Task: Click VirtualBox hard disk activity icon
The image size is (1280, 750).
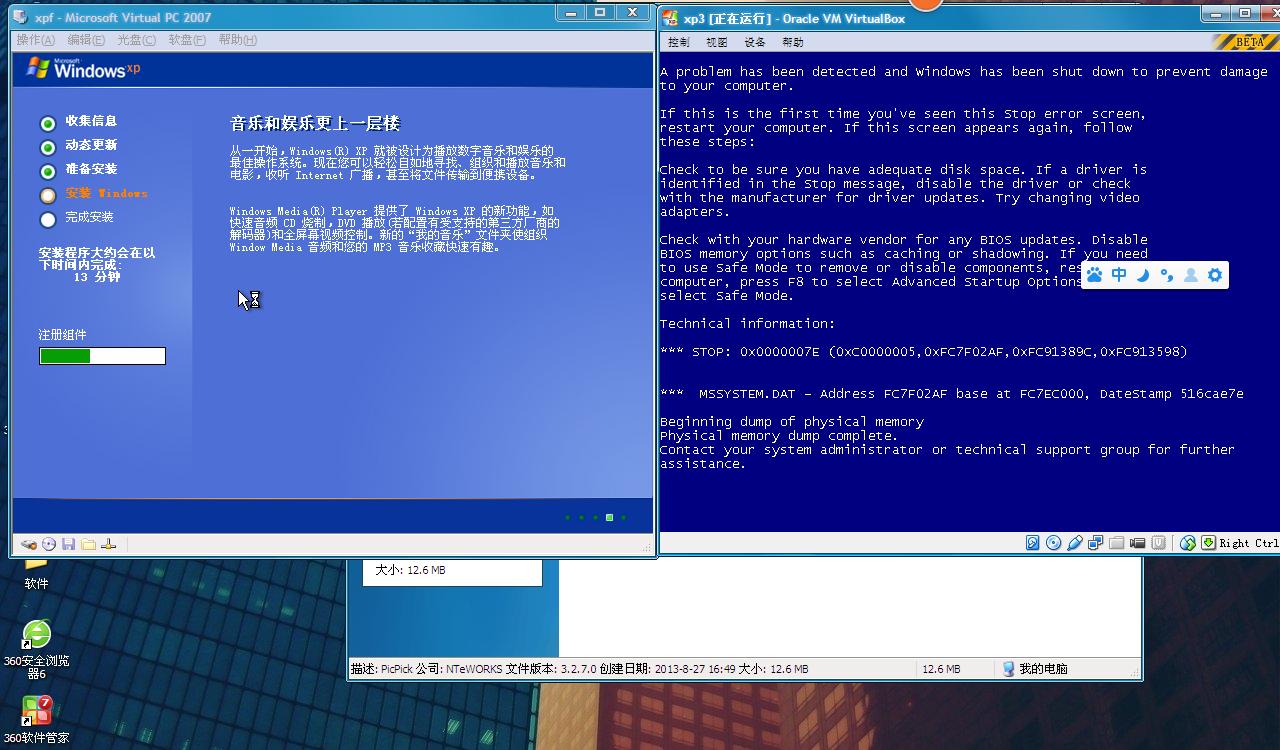Action: pyautogui.click(x=1033, y=543)
